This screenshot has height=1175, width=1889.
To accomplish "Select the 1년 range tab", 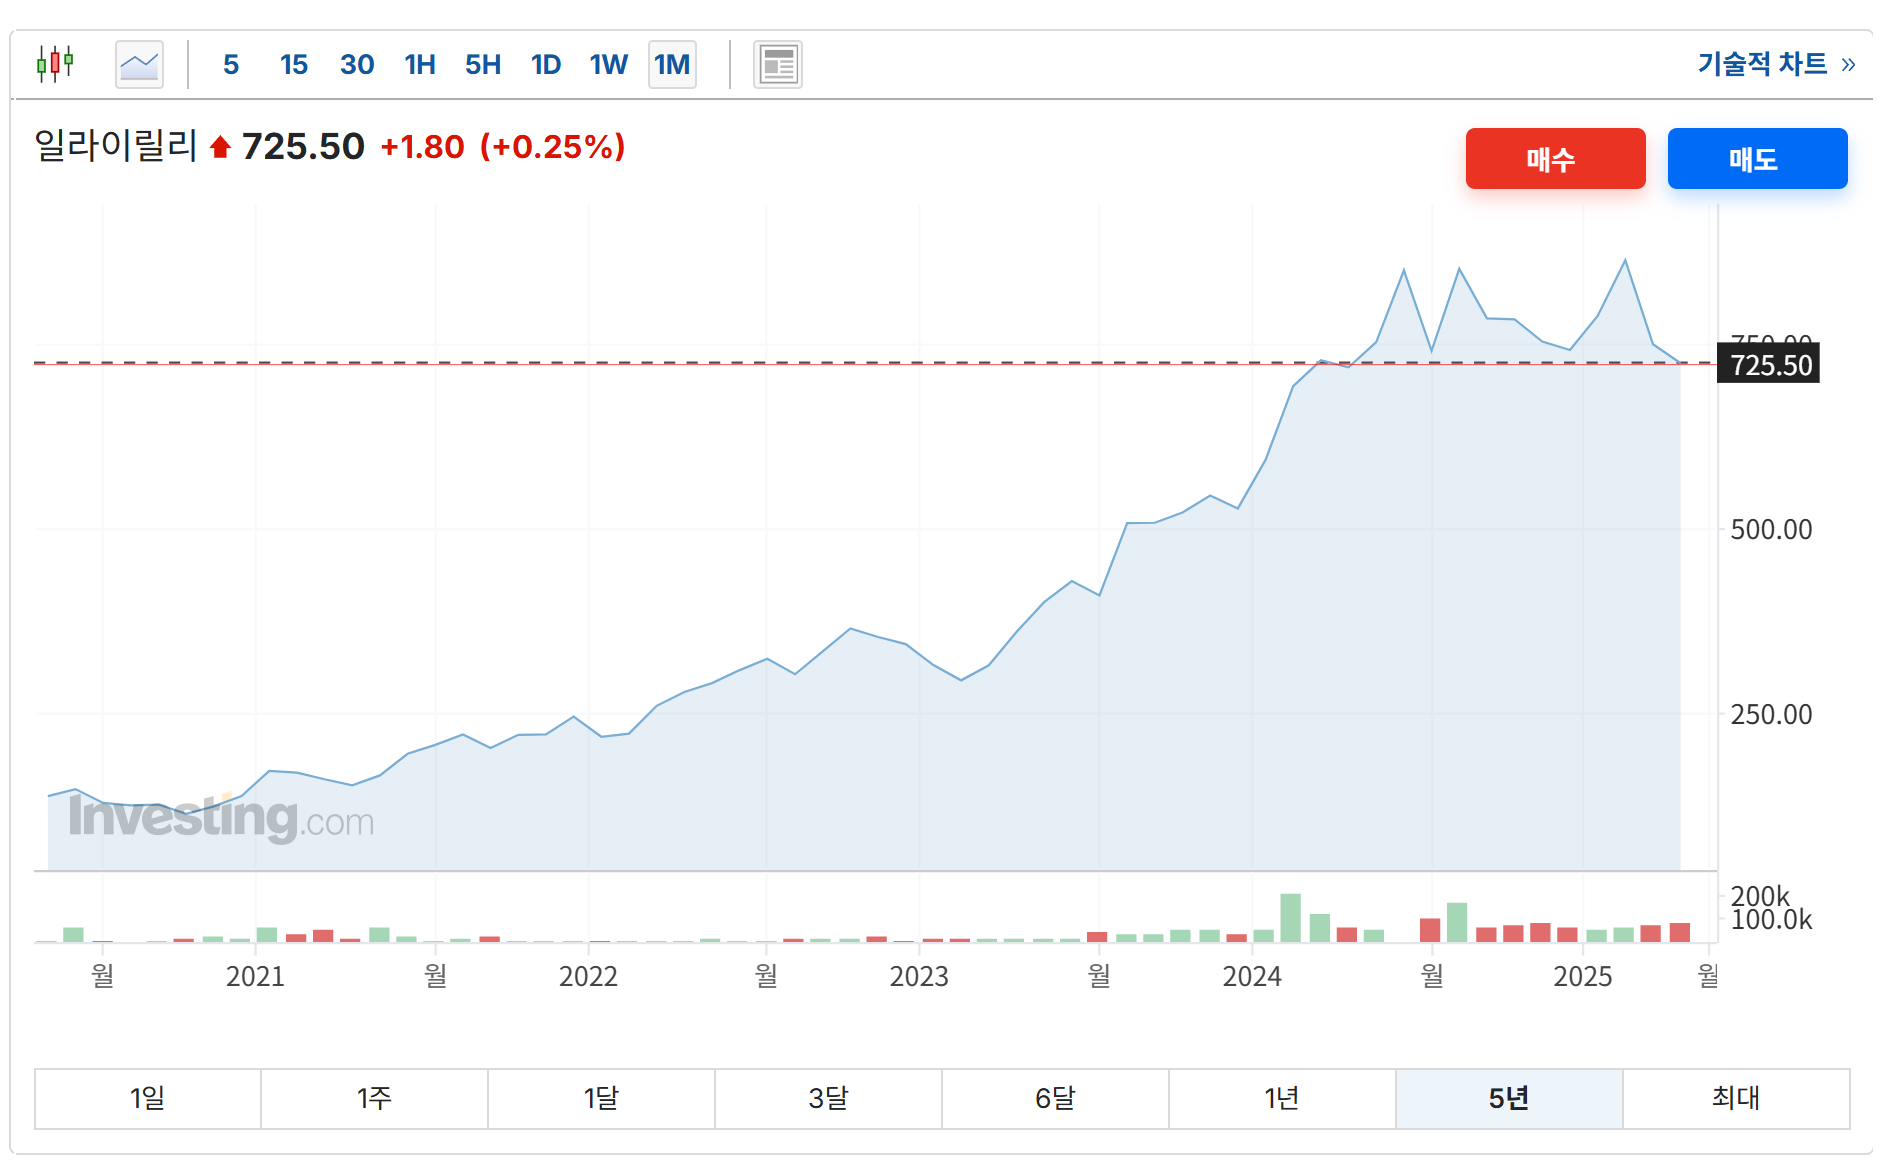I will tap(1283, 1099).
